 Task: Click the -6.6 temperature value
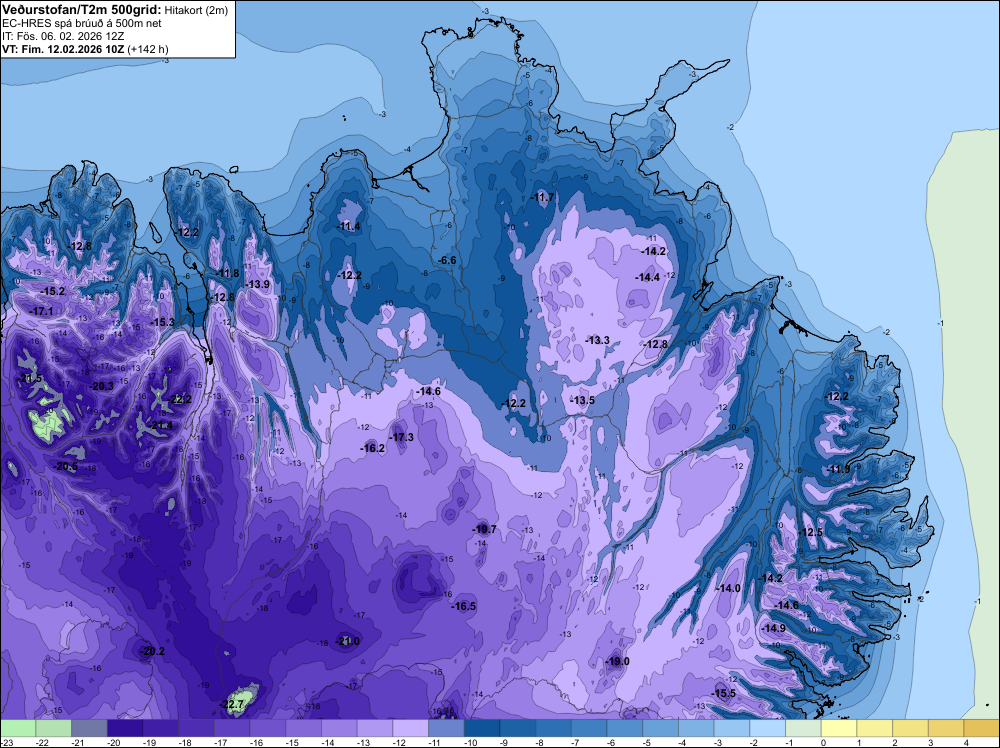click(x=448, y=260)
